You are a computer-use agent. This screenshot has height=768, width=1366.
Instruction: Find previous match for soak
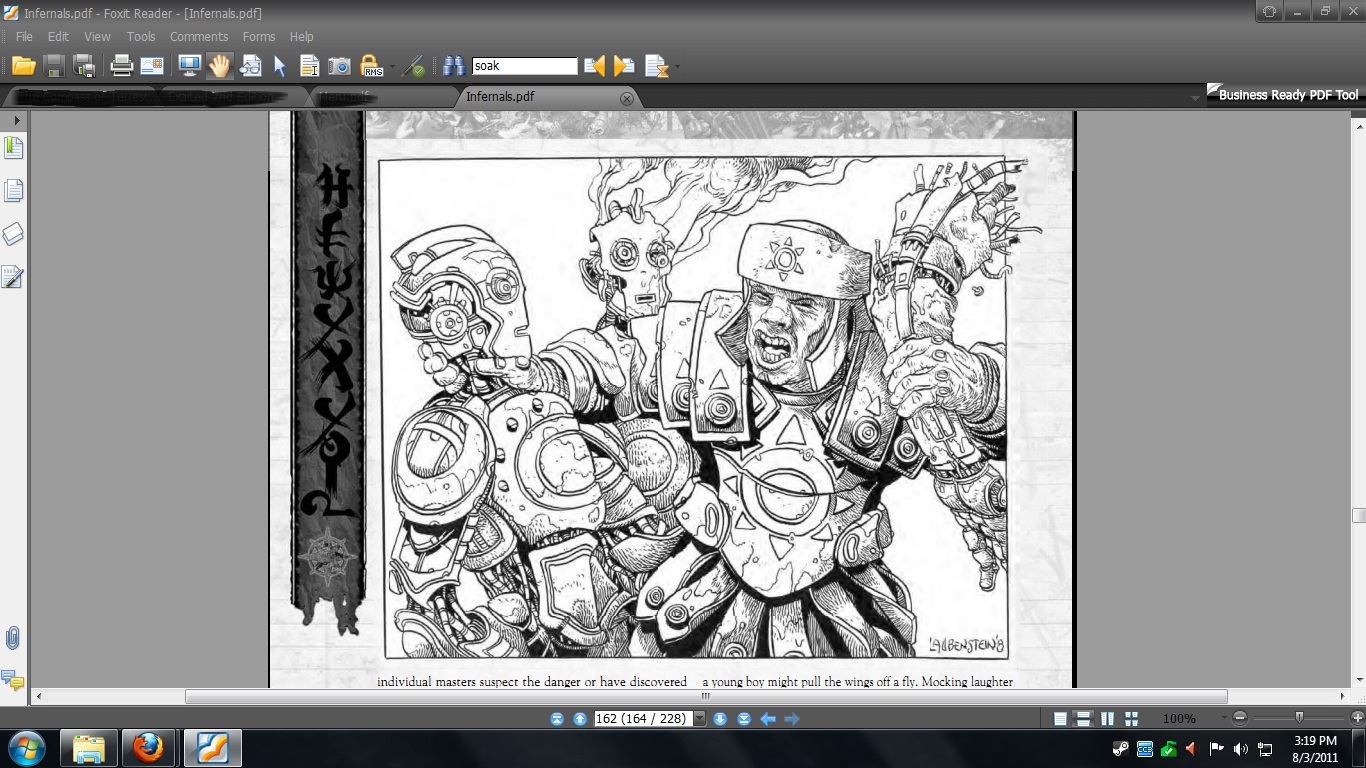[595, 66]
